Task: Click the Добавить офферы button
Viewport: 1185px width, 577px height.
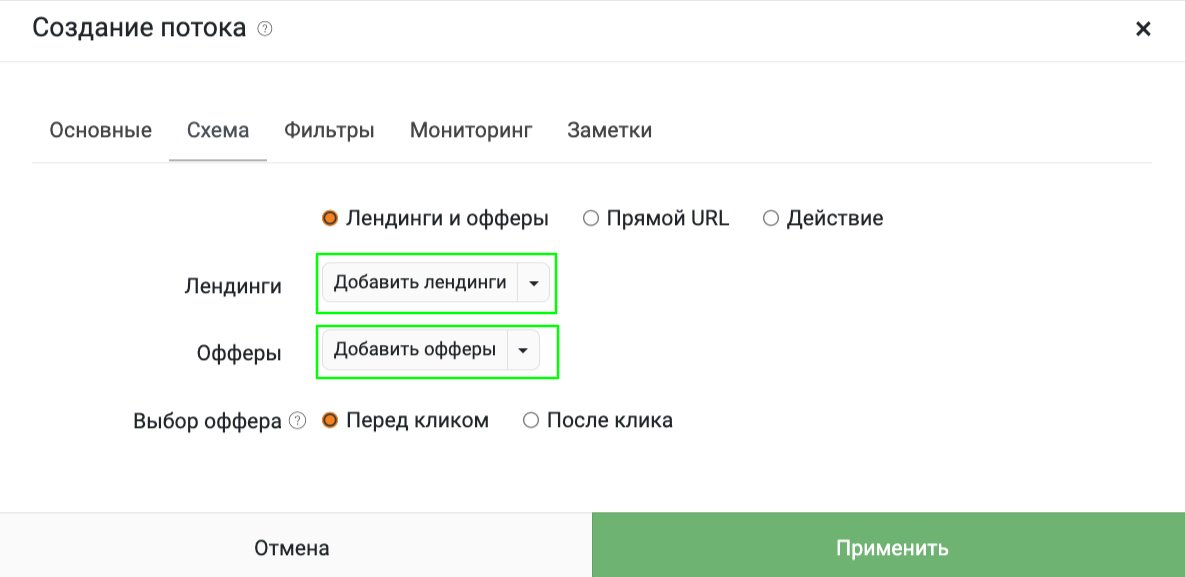Action: (414, 350)
